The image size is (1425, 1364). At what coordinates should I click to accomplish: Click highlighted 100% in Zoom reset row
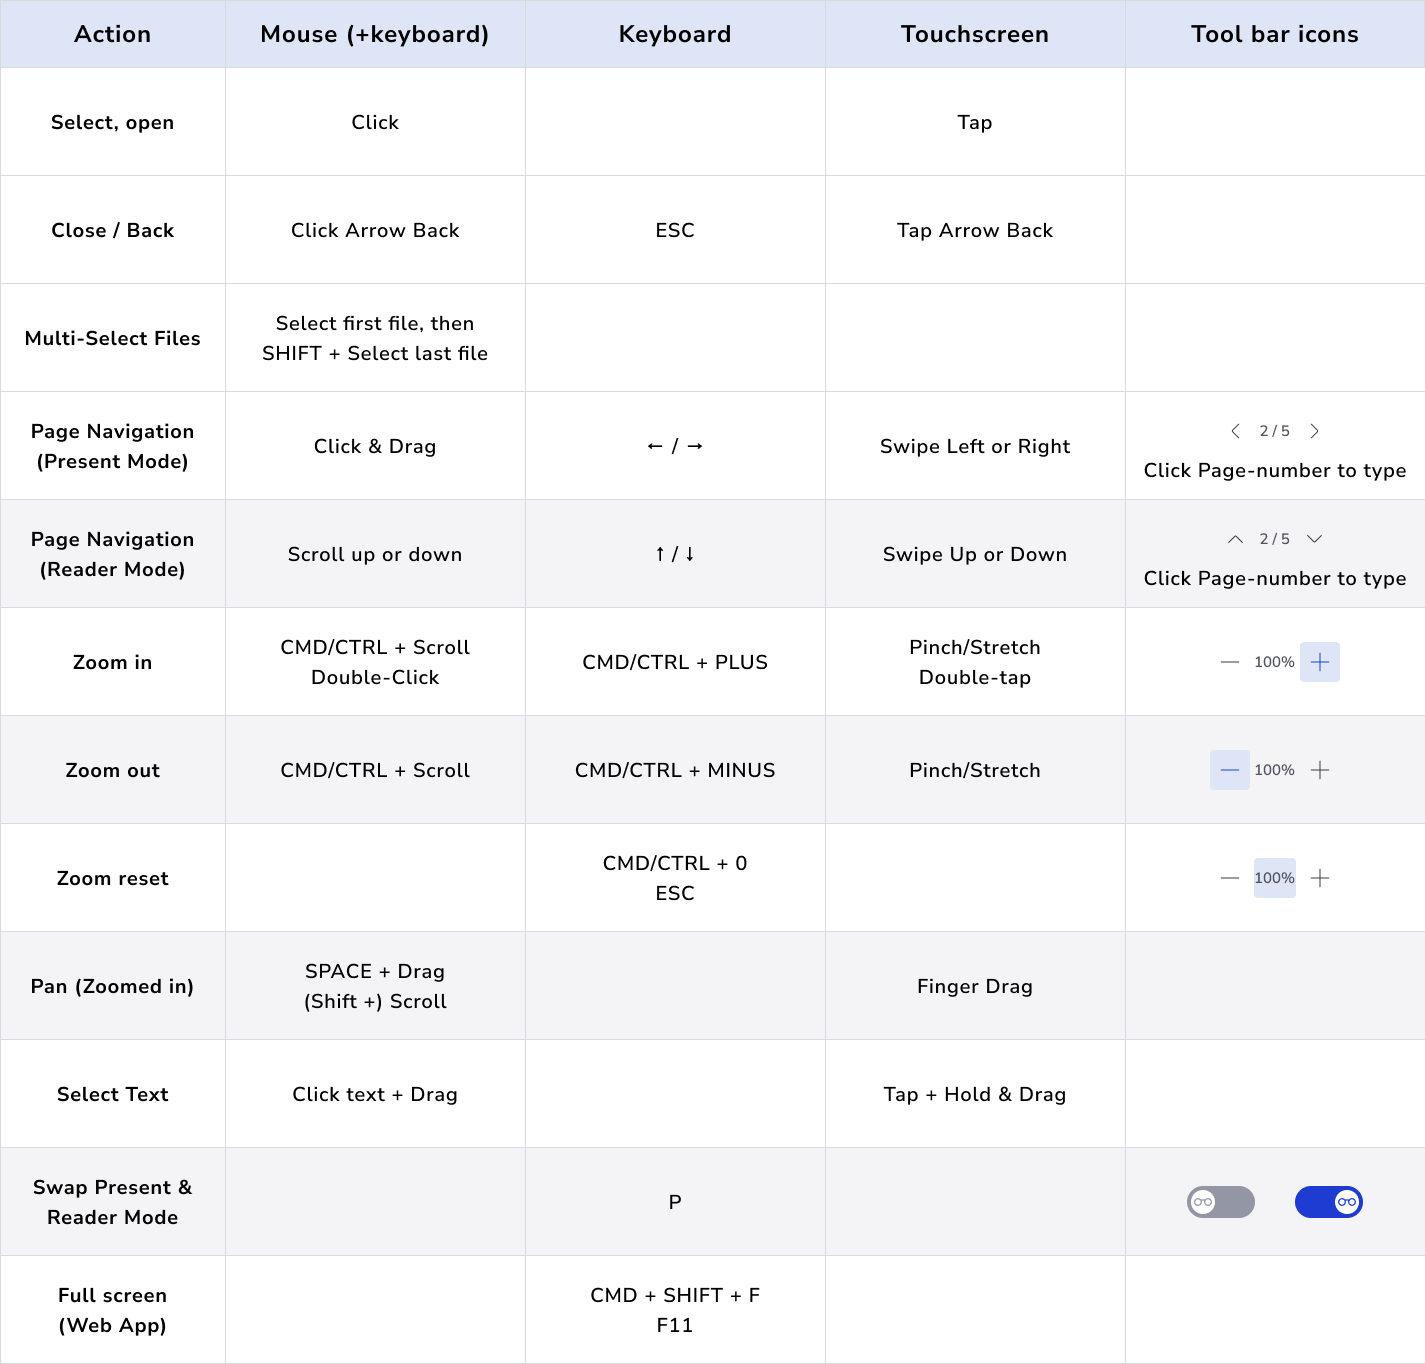(x=1275, y=878)
